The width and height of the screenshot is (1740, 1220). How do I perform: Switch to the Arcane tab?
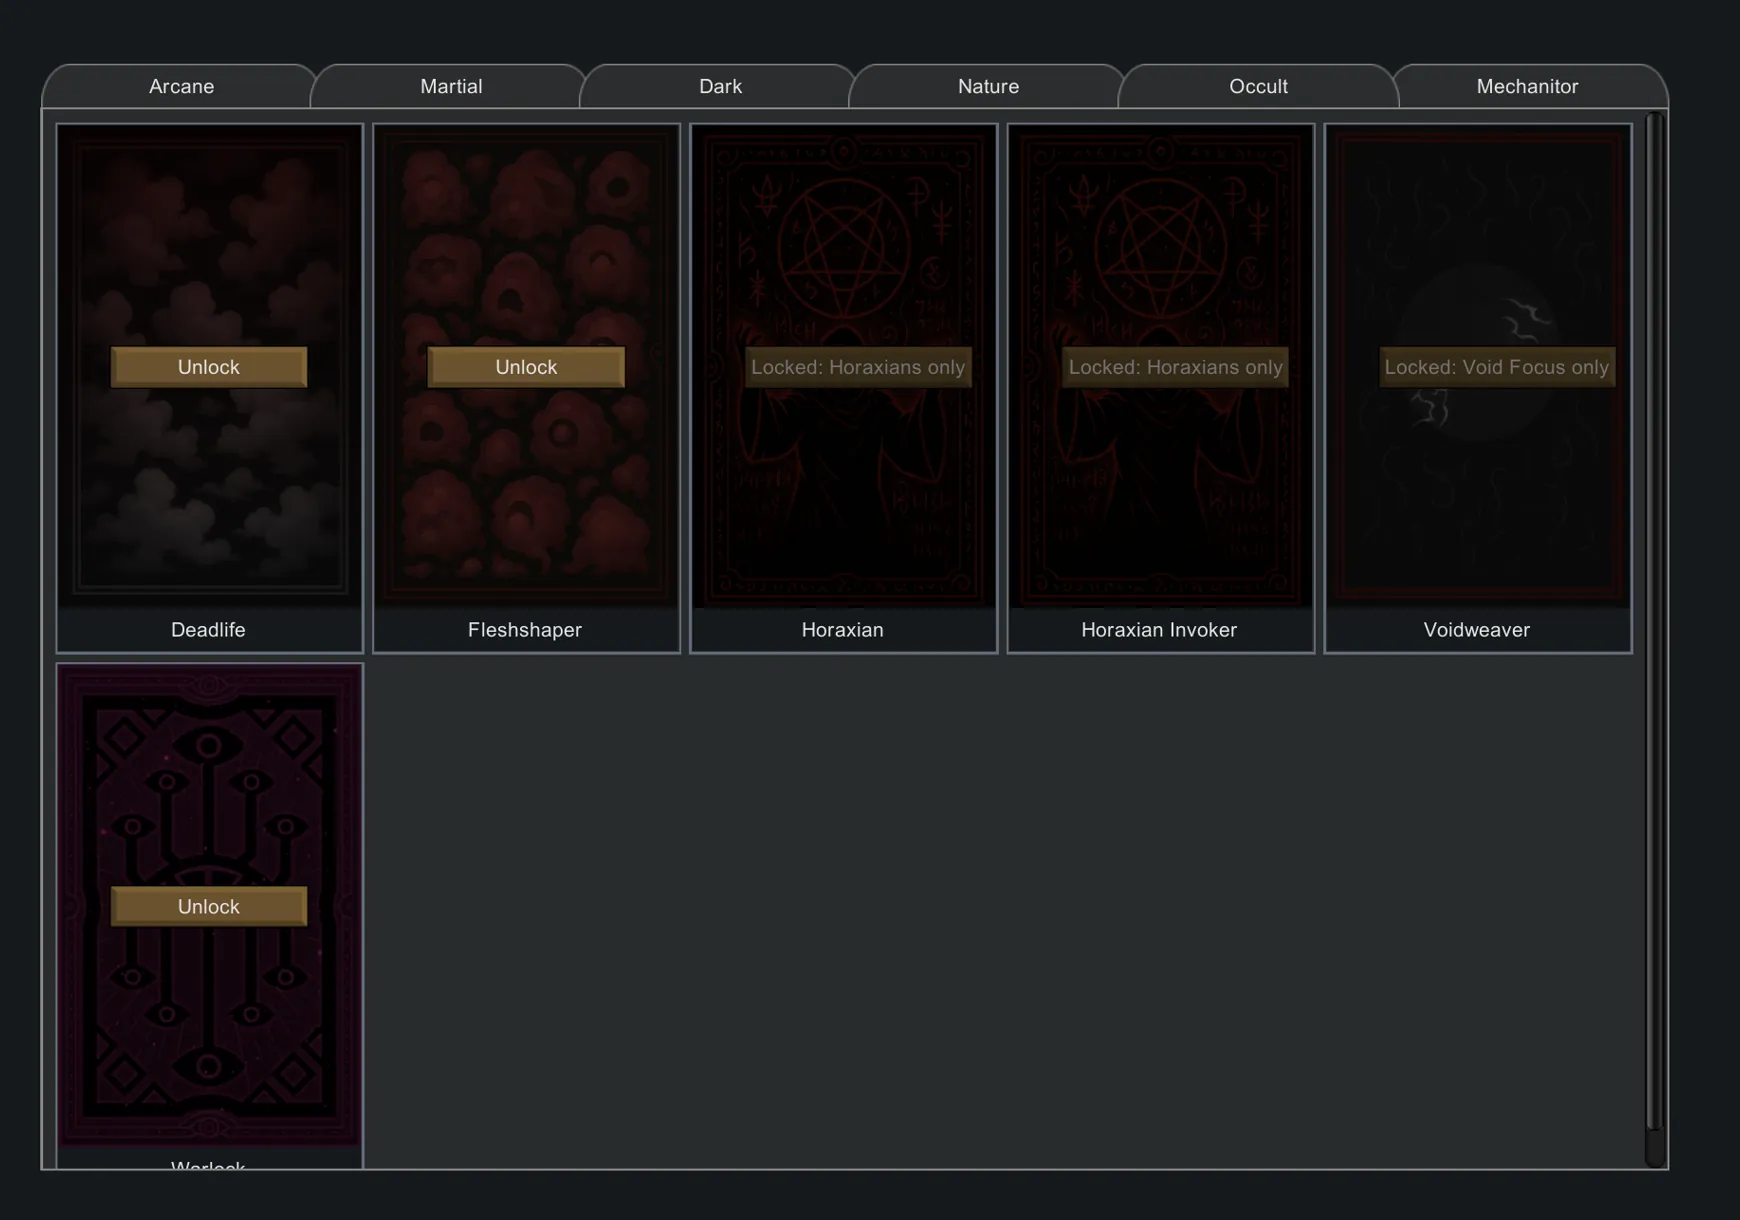tap(181, 87)
